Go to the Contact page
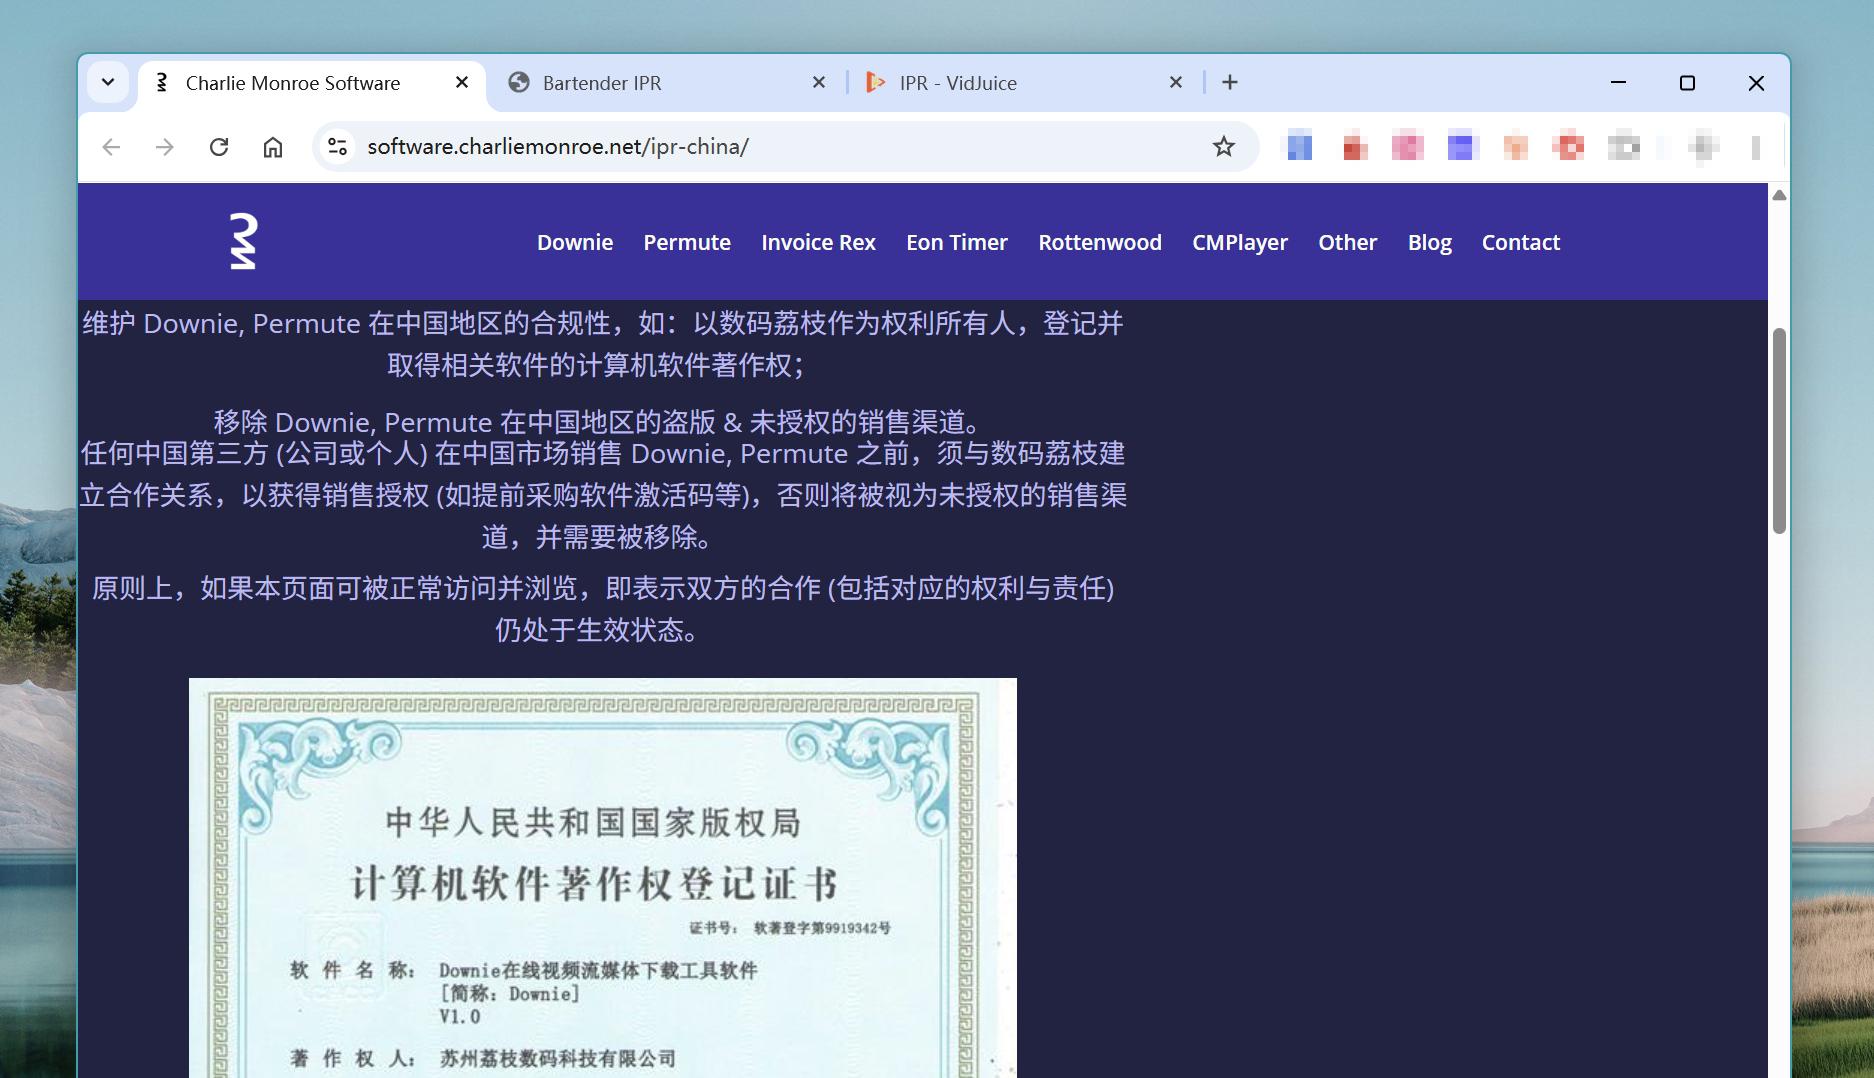The width and height of the screenshot is (1874, 1078). [x=1521, y=242]
